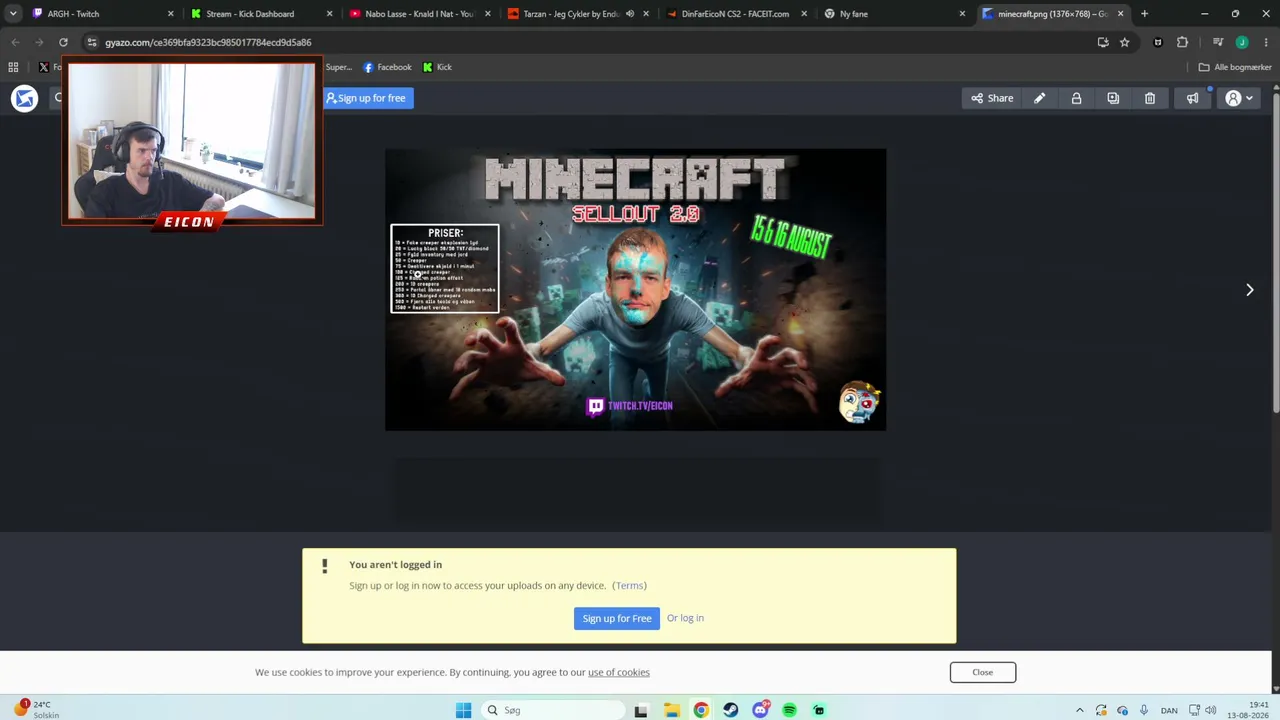Show hidden system tray icons
This screenshot has width=1280, height=720.
pos(1079,710)
